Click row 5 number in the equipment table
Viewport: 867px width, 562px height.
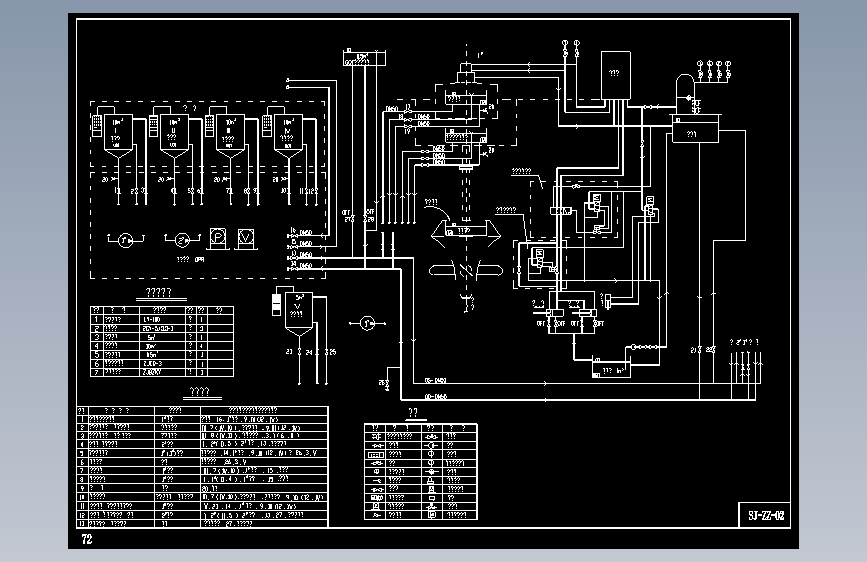[97, 355]
